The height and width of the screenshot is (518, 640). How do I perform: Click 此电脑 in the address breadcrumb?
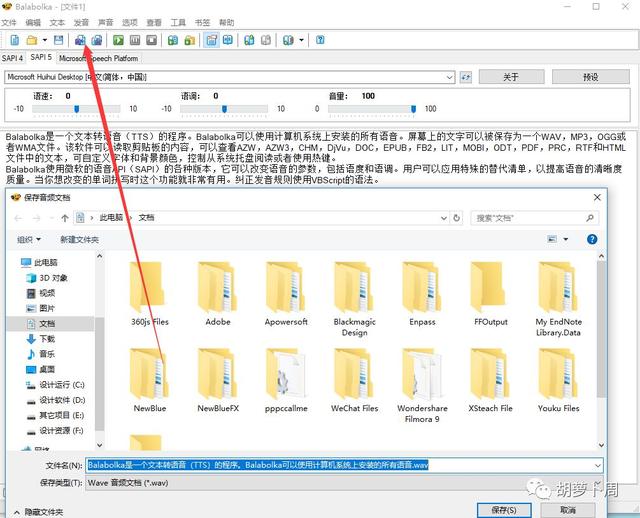click(111, 218)
